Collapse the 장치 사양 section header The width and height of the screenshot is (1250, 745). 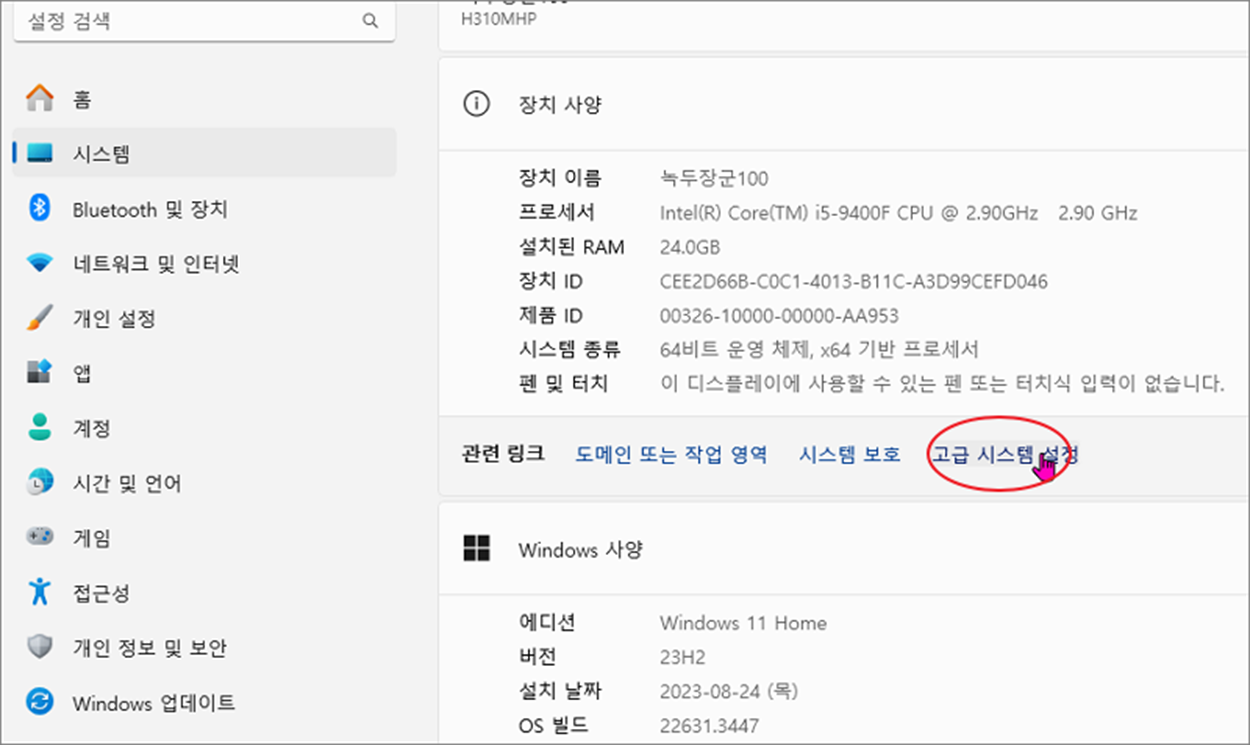(x=844, y=104)
